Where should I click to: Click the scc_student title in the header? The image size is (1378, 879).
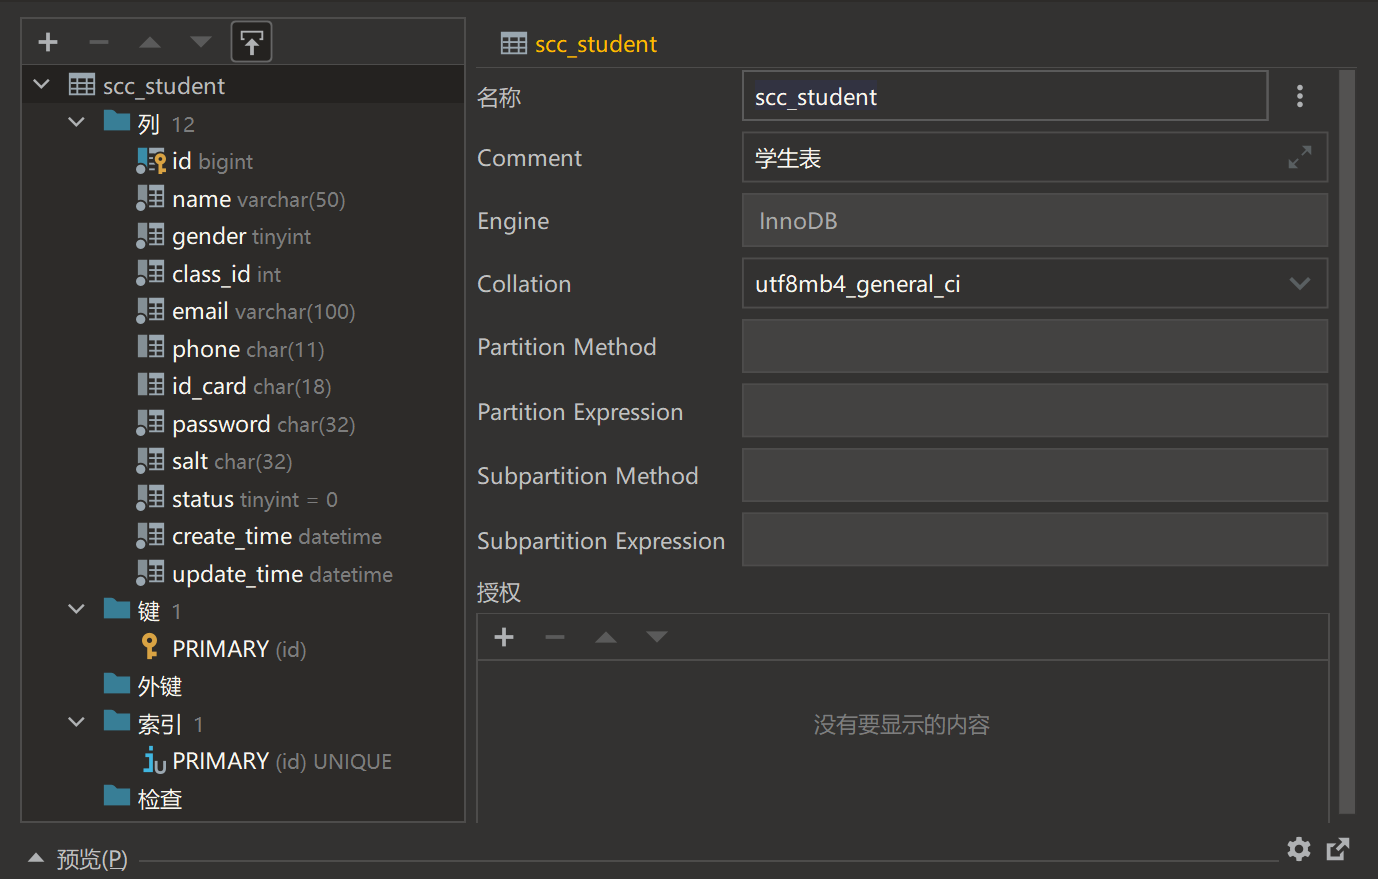[596, 43]
